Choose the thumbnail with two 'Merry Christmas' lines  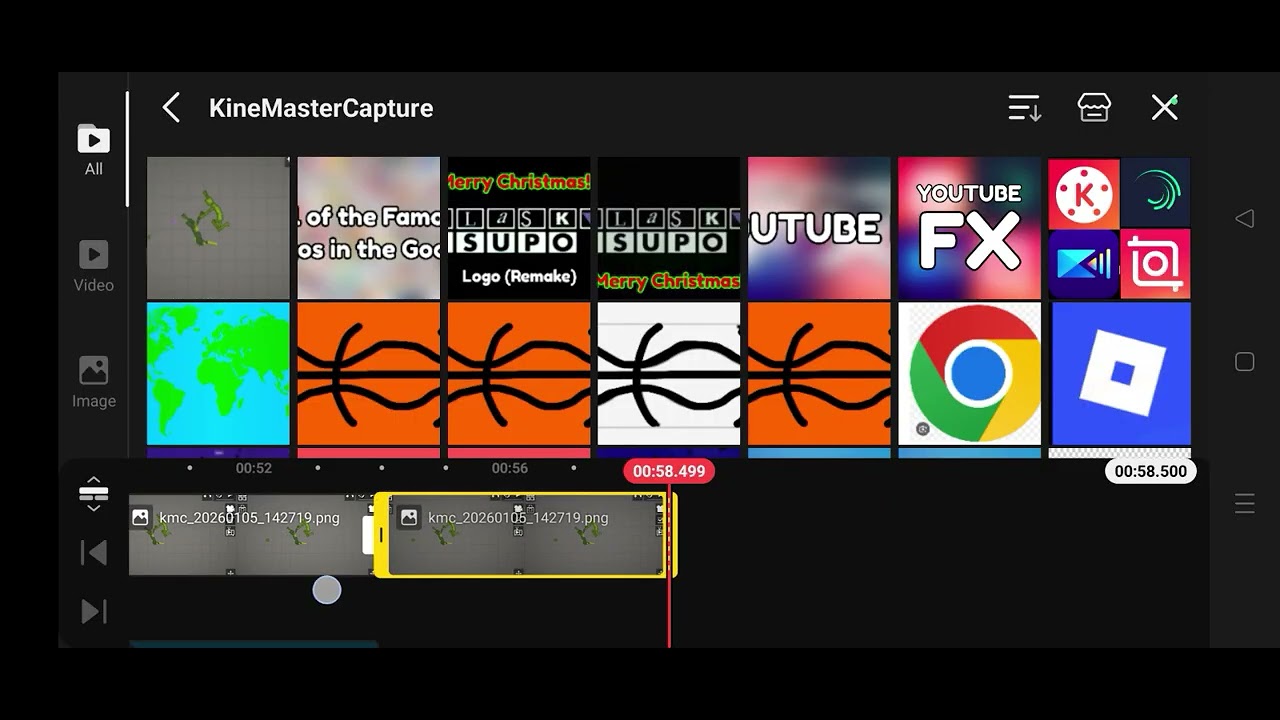click(x=668, y=228)
